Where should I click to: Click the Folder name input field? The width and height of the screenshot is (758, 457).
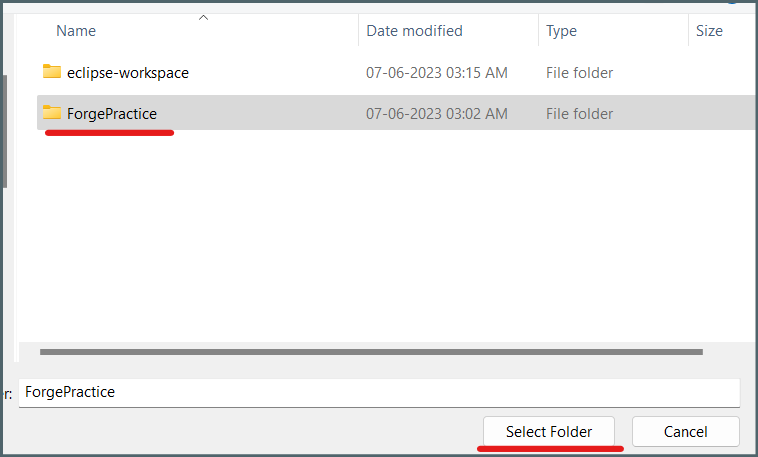379,392
